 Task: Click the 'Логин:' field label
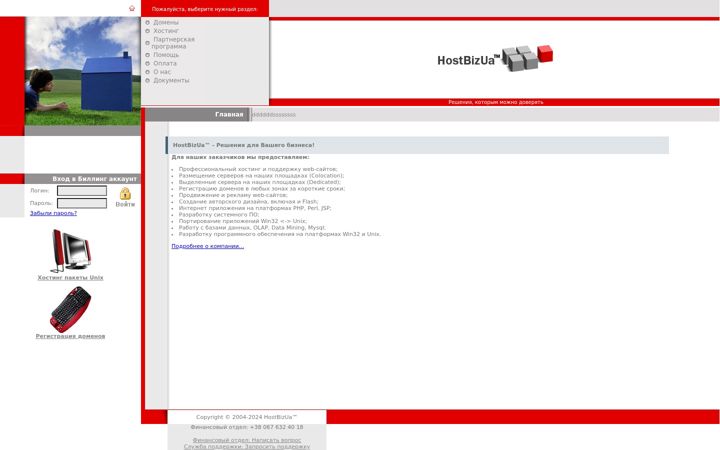[39, 191]
